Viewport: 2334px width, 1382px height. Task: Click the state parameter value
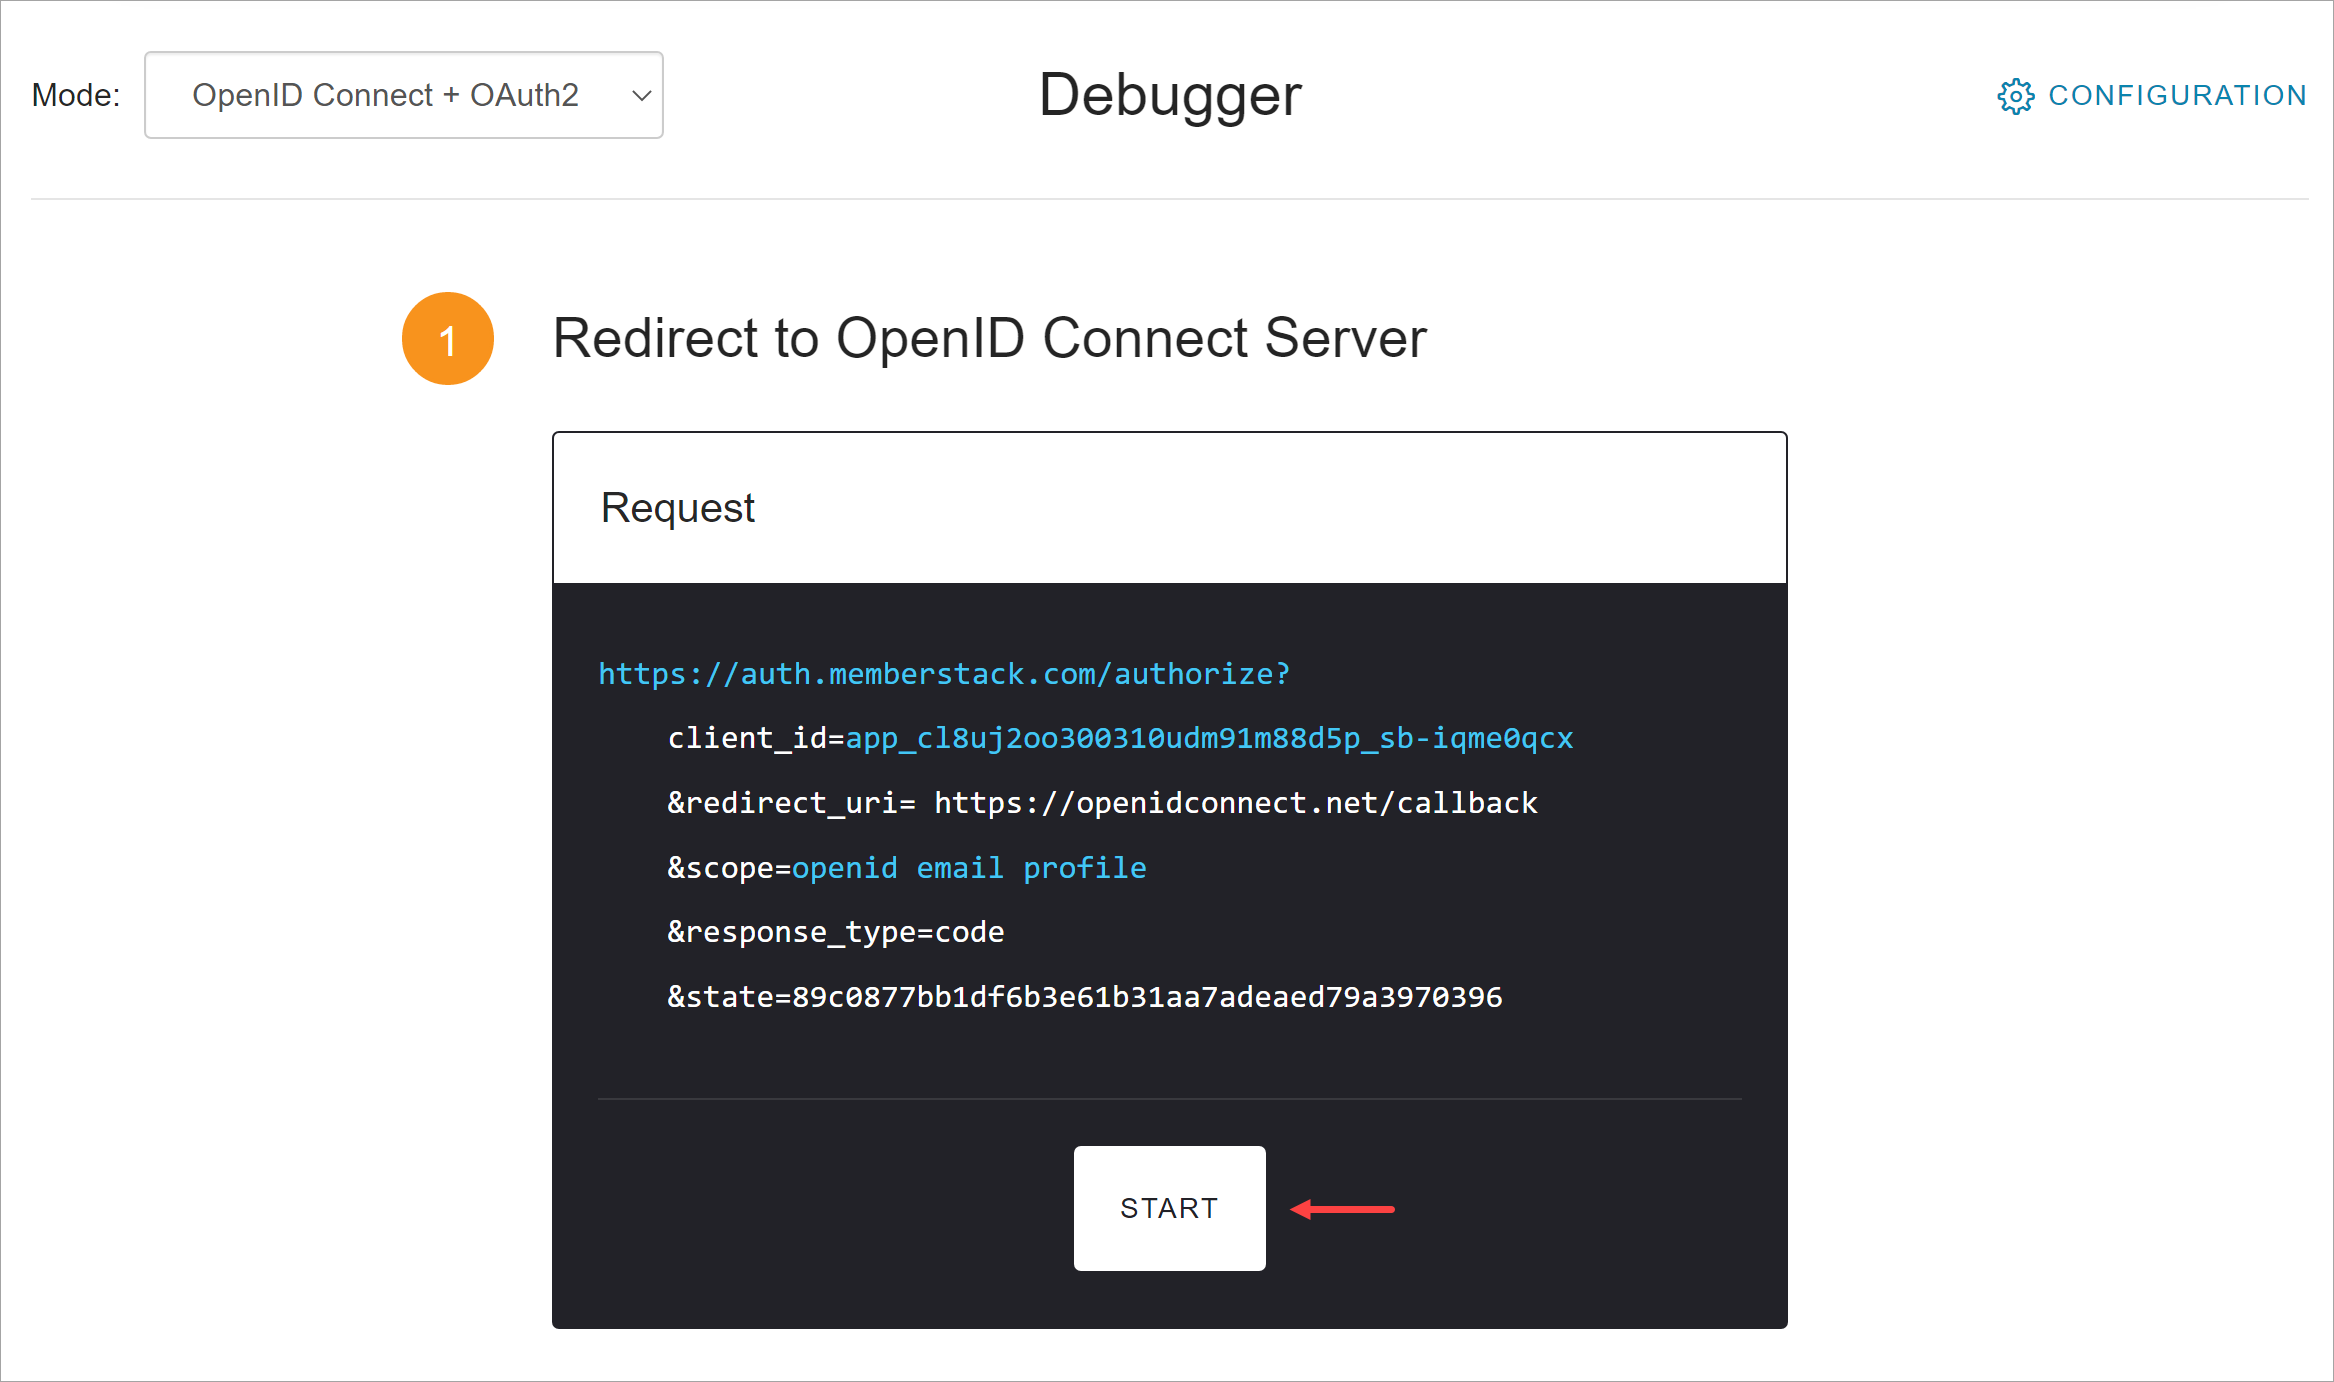pos(1147,997)
